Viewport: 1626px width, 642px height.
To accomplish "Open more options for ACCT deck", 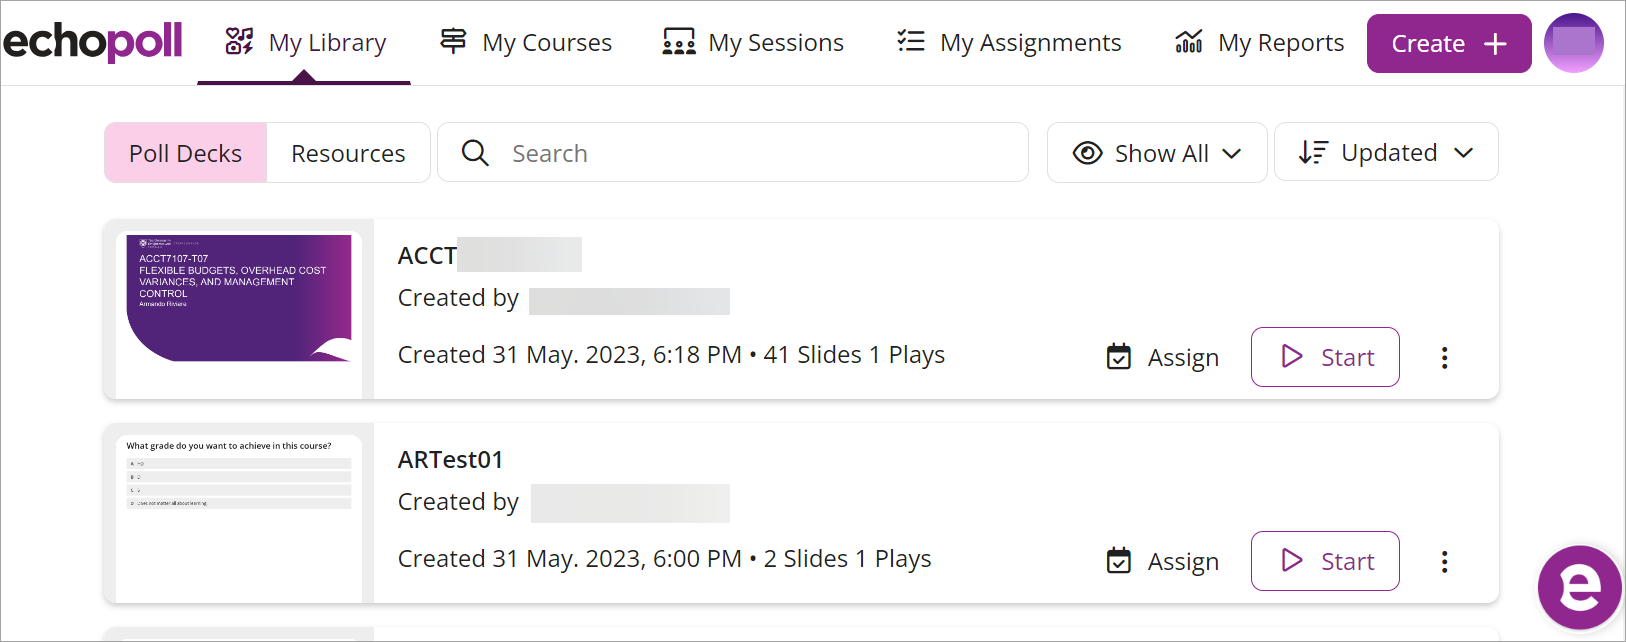I will tap(1444, 358).
